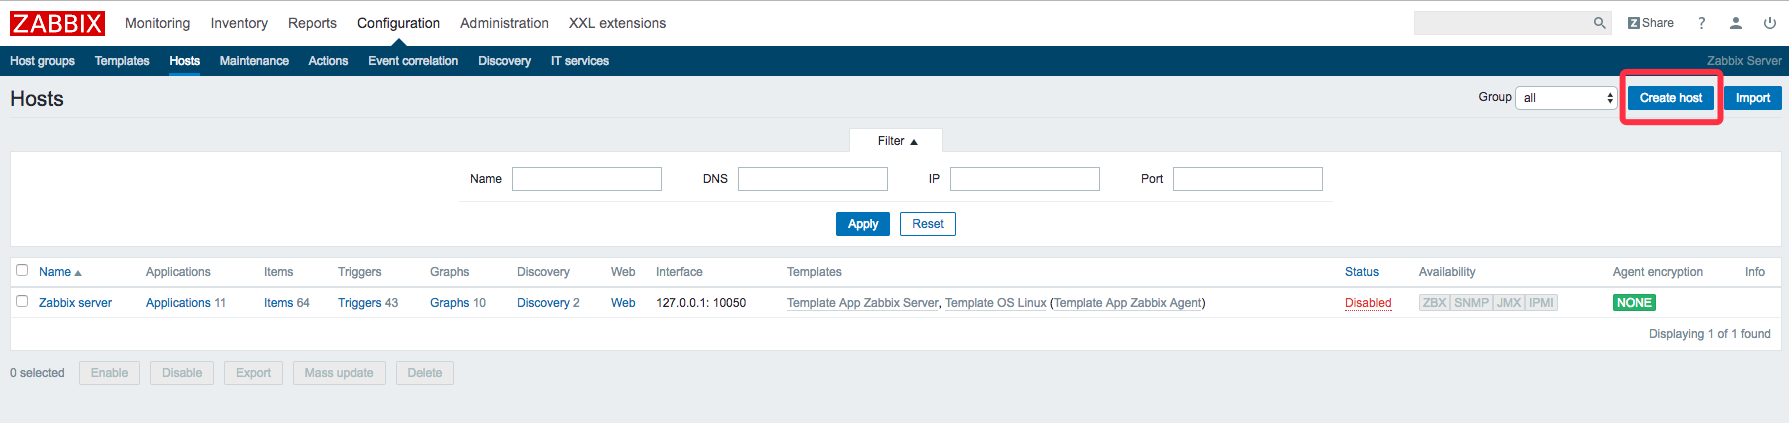1789x423 pixels.
Task: Open the user profile icon
Action: (1736, 23)
